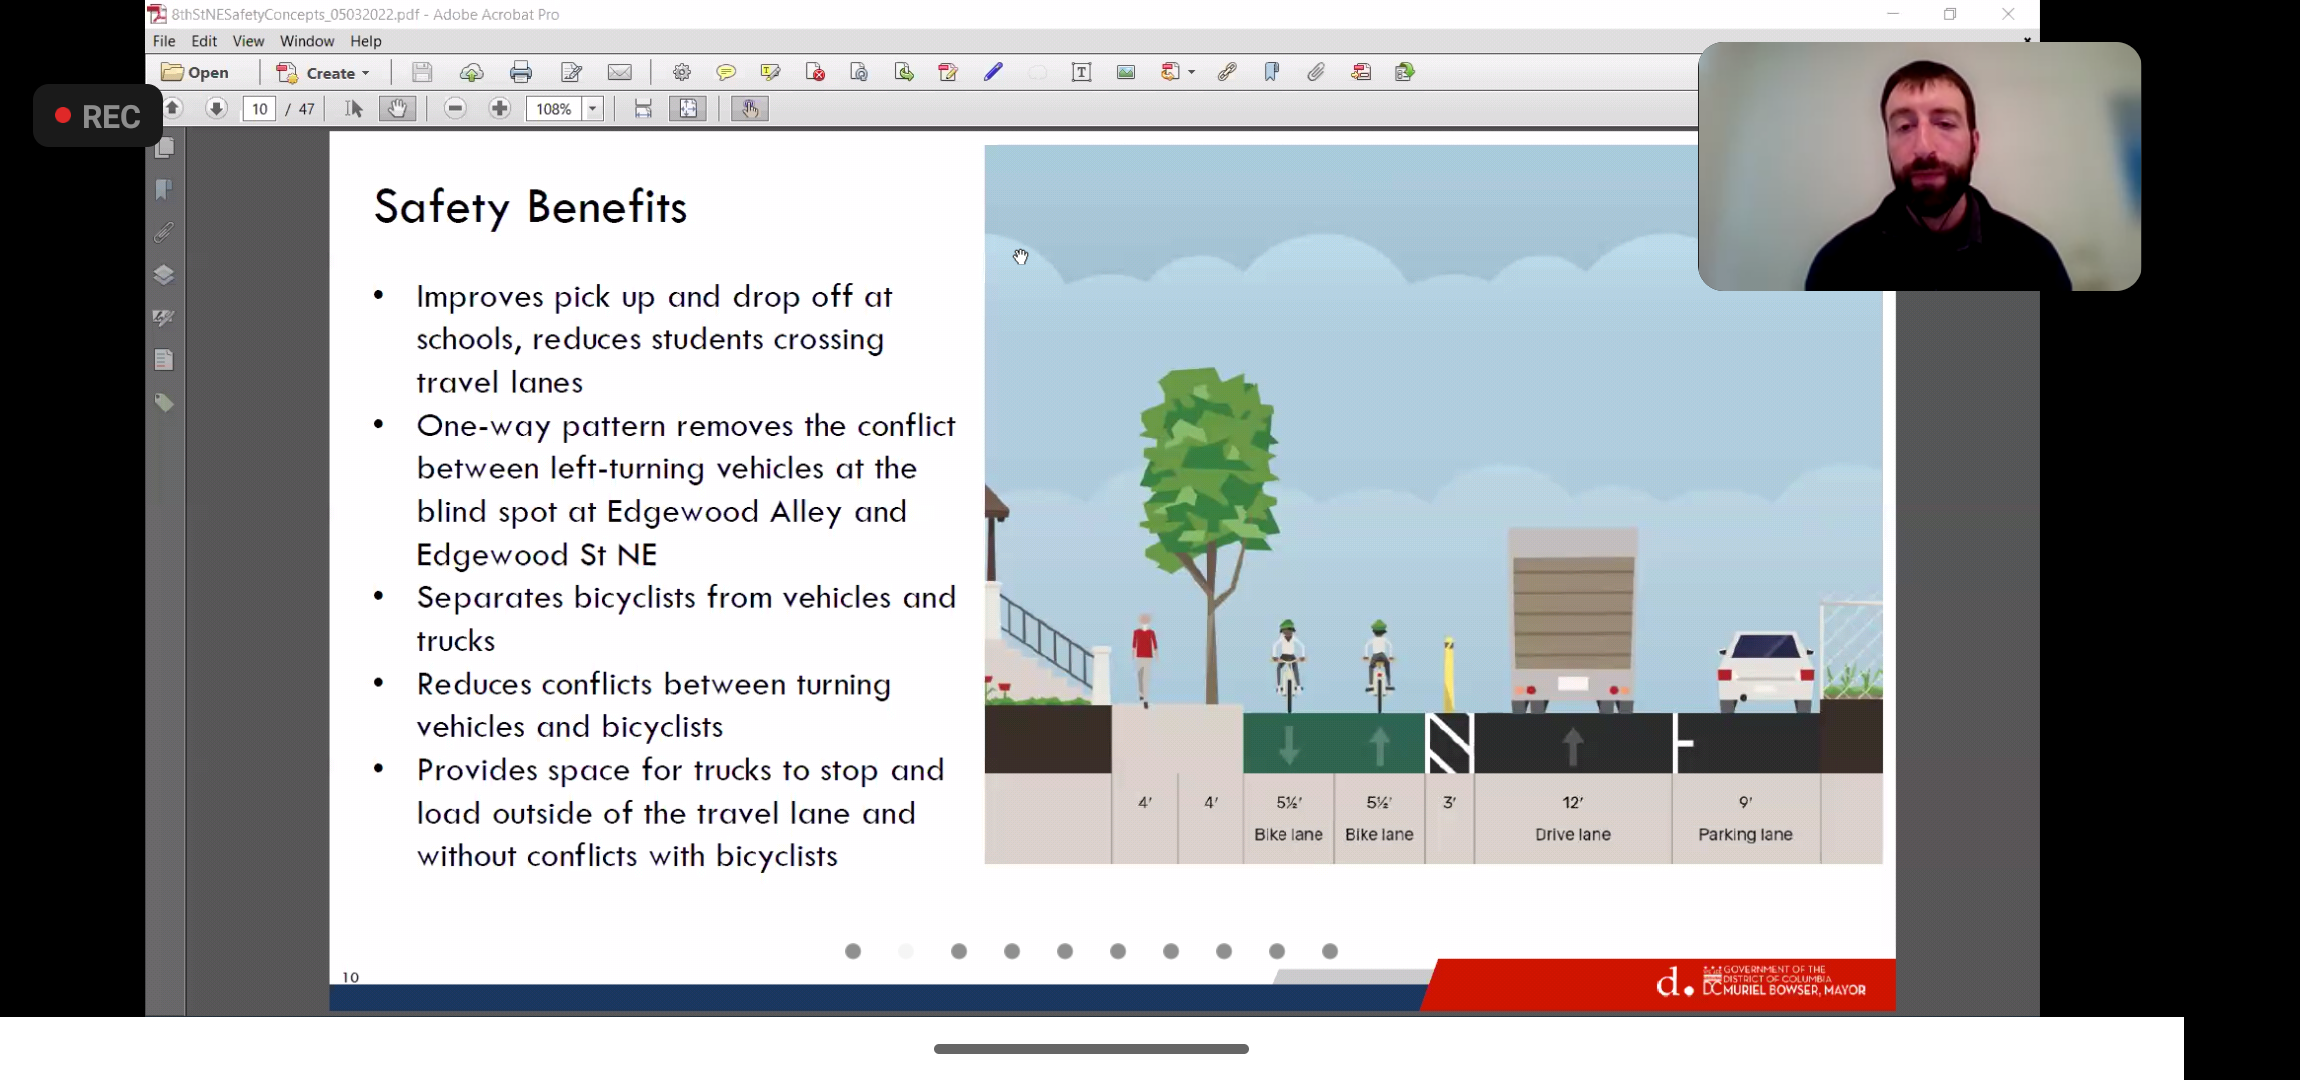Toggle the Hand pan tool
This screenshot has width=2300, height=1080.
pyautogui.click(x=397, y=109)
